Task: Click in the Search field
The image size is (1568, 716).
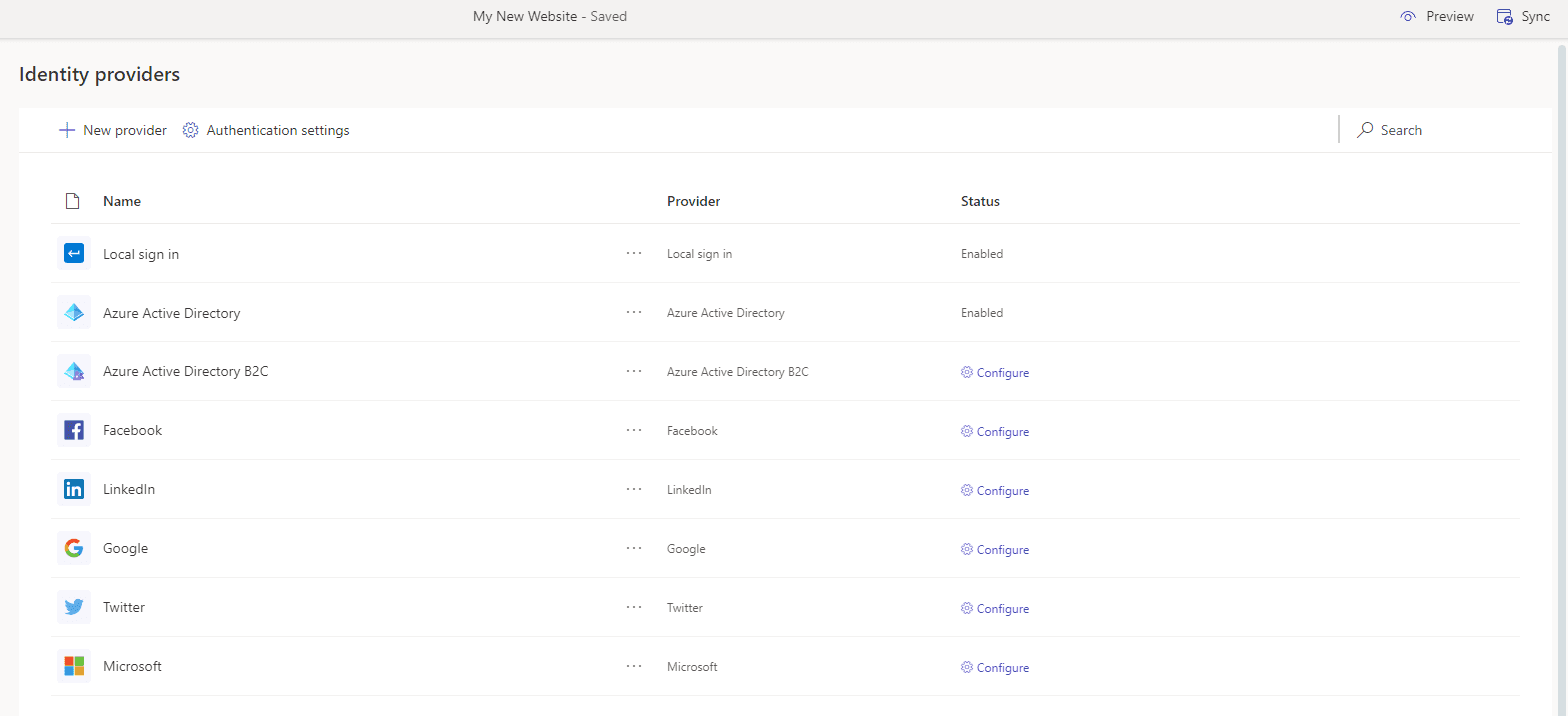Action: click(x=1440, y=130)
